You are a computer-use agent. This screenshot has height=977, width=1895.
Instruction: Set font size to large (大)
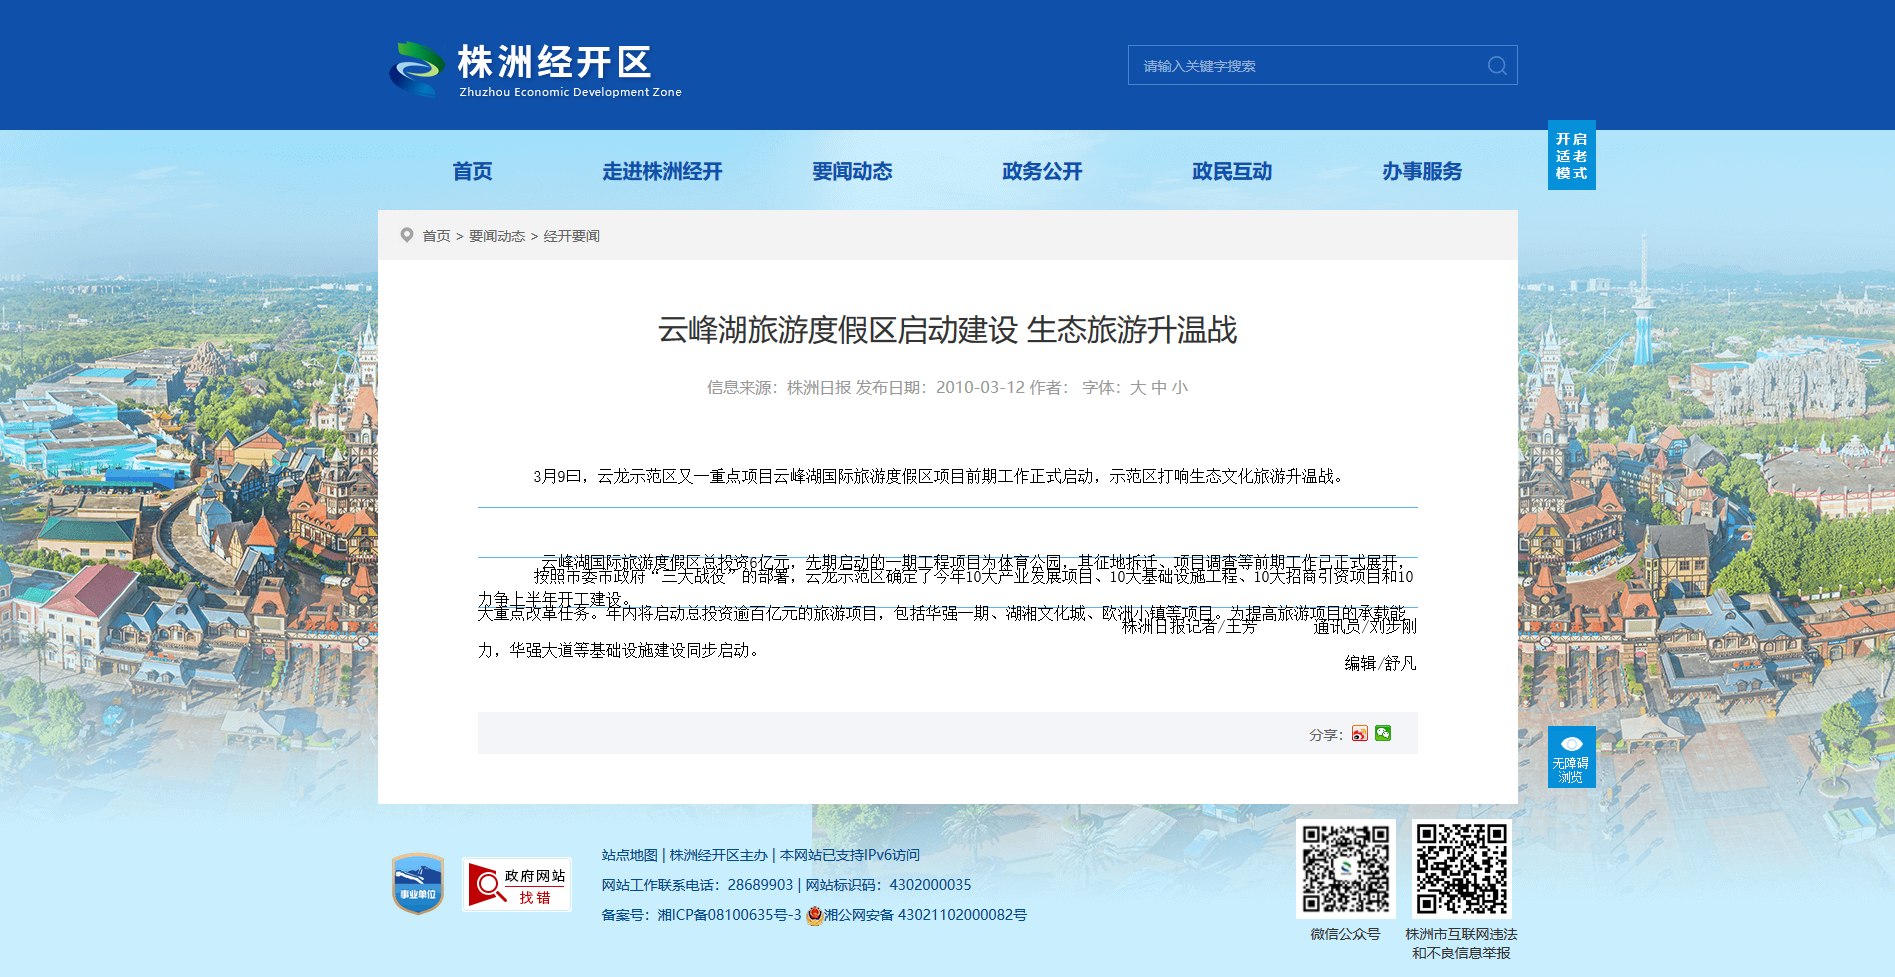(1138, 388)
